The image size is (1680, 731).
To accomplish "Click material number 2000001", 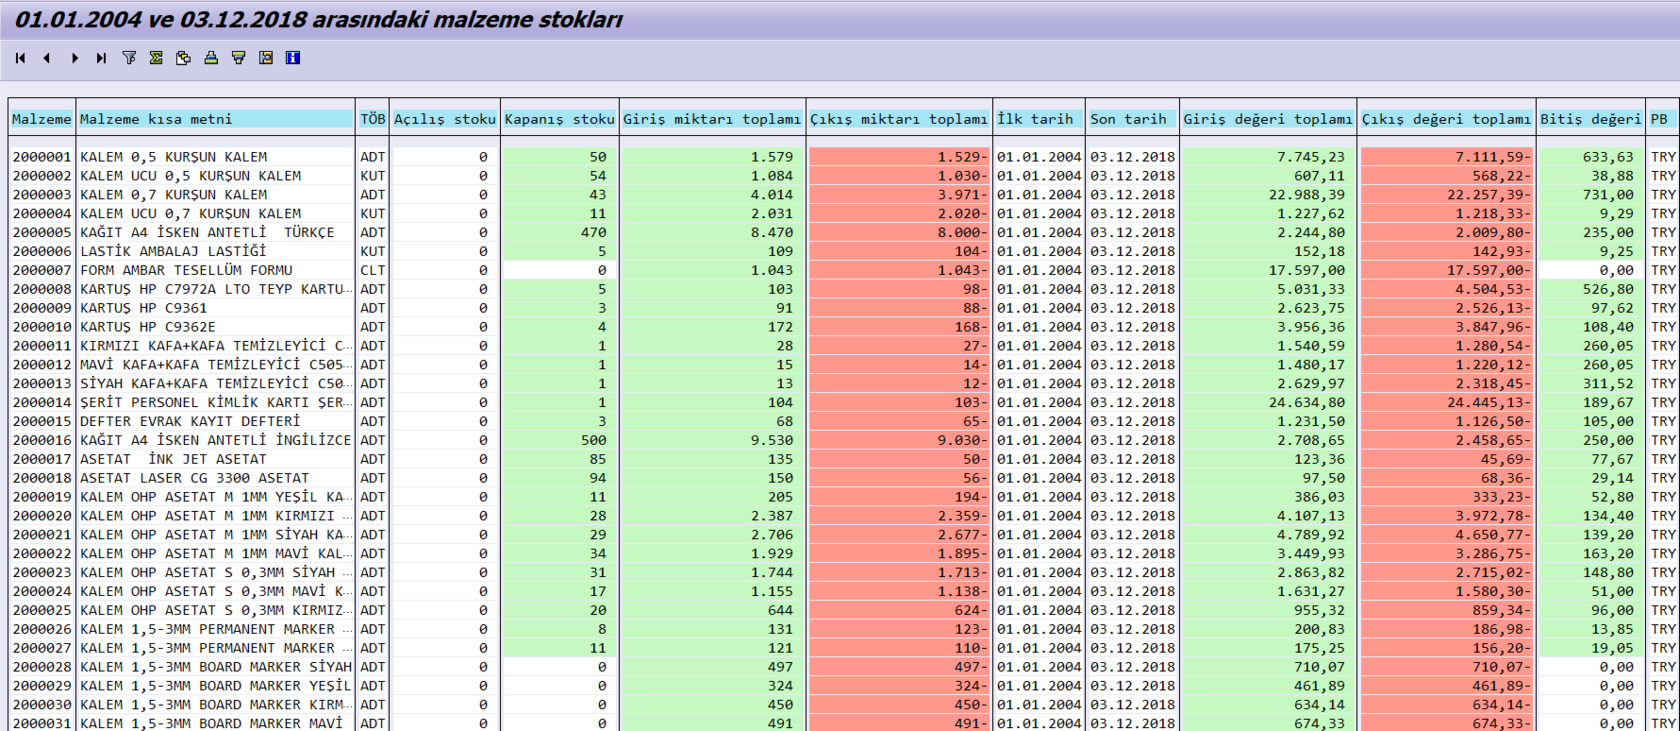I will pyautogui.click(x=42, y=157).
